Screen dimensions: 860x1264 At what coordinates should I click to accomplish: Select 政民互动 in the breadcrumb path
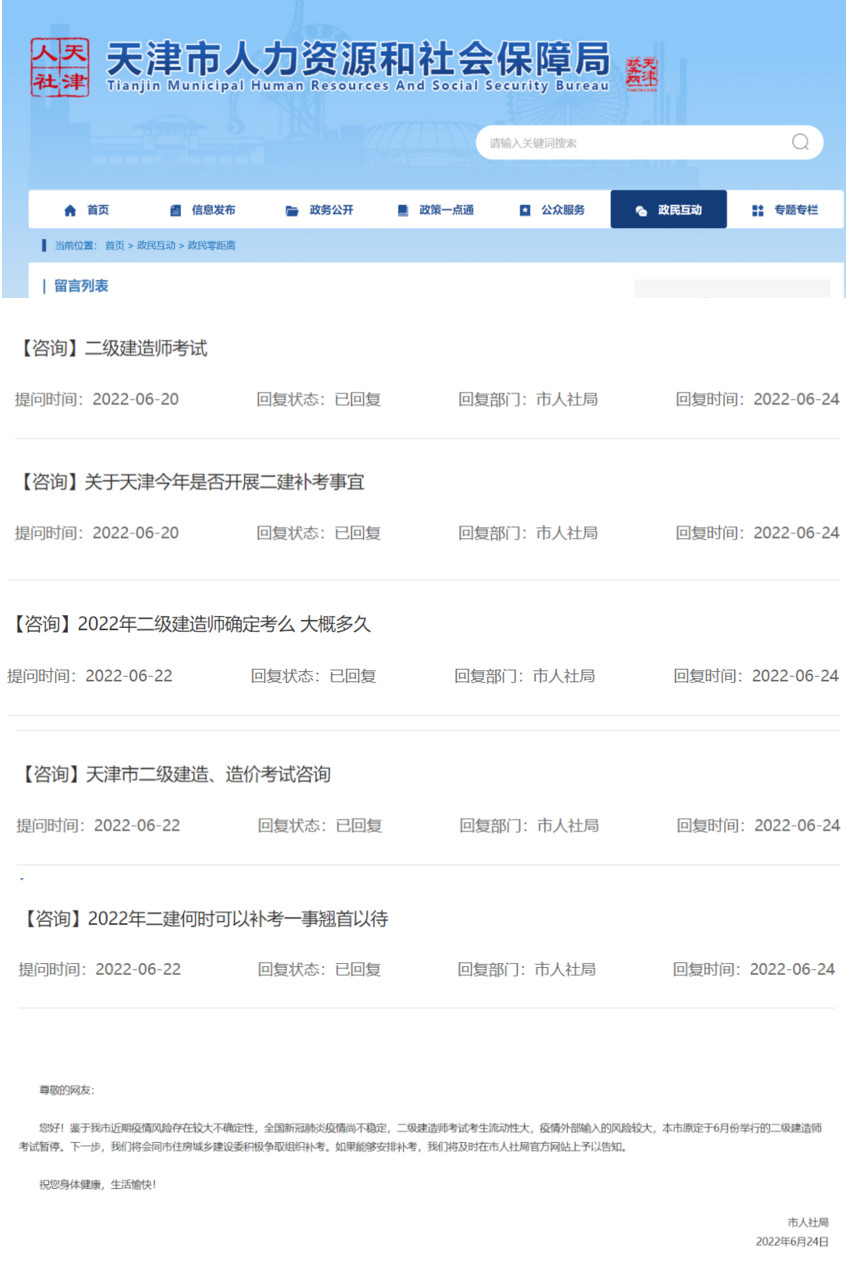click(156, 246)
